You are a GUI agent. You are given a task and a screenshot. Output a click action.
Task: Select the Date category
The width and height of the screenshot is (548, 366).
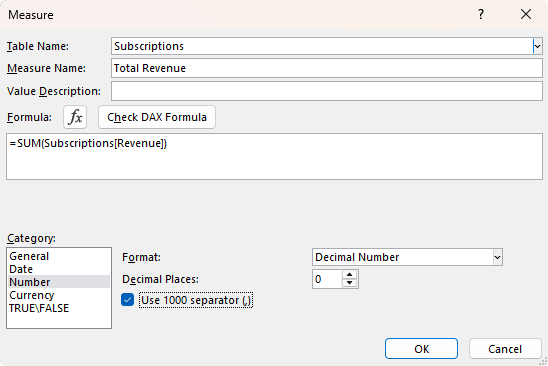(59, 269)
